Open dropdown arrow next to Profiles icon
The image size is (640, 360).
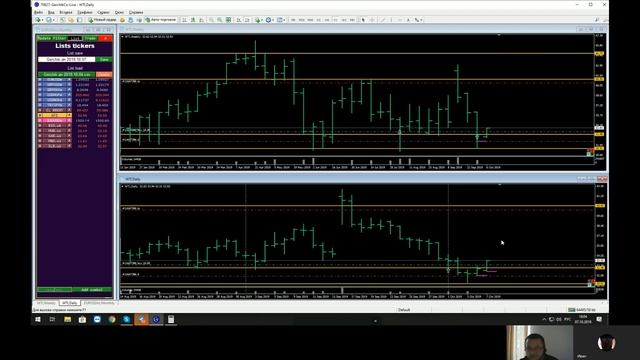(x=53, y=20)
